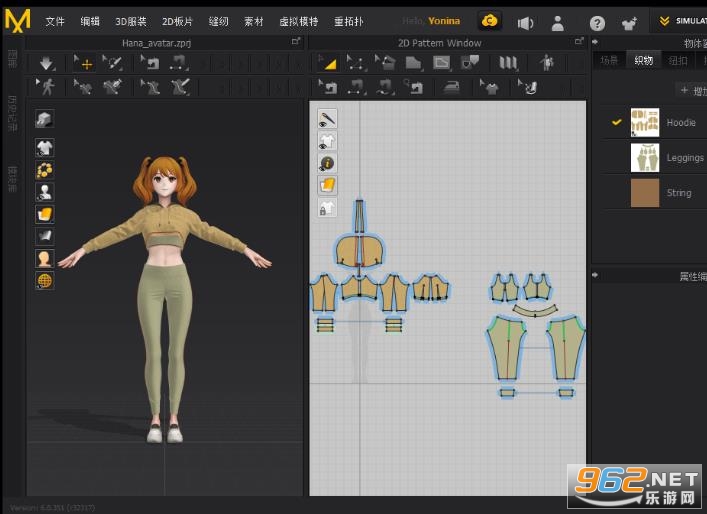Pick Segment Sewing in the 3D window toolbar
The width and height of the screenshot is (707, 514).
coord(179,63)
